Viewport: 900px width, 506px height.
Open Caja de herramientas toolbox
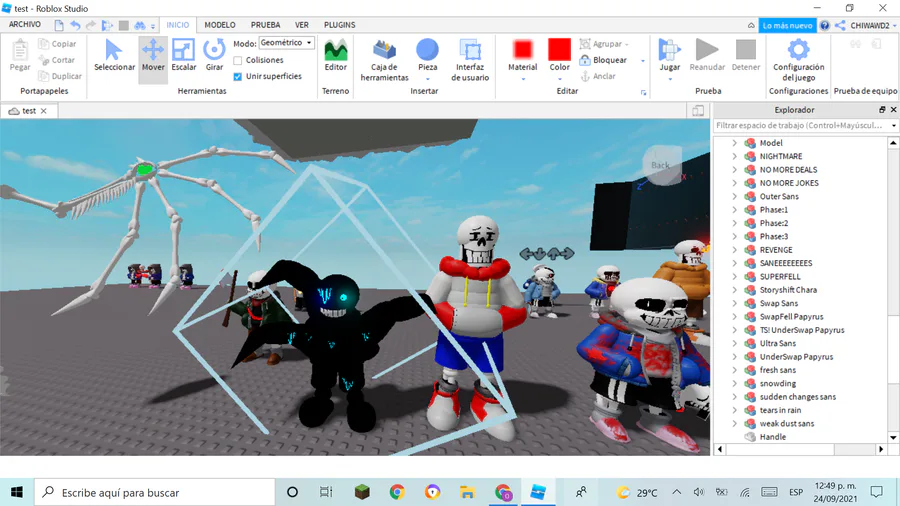[x=385, y=60]
